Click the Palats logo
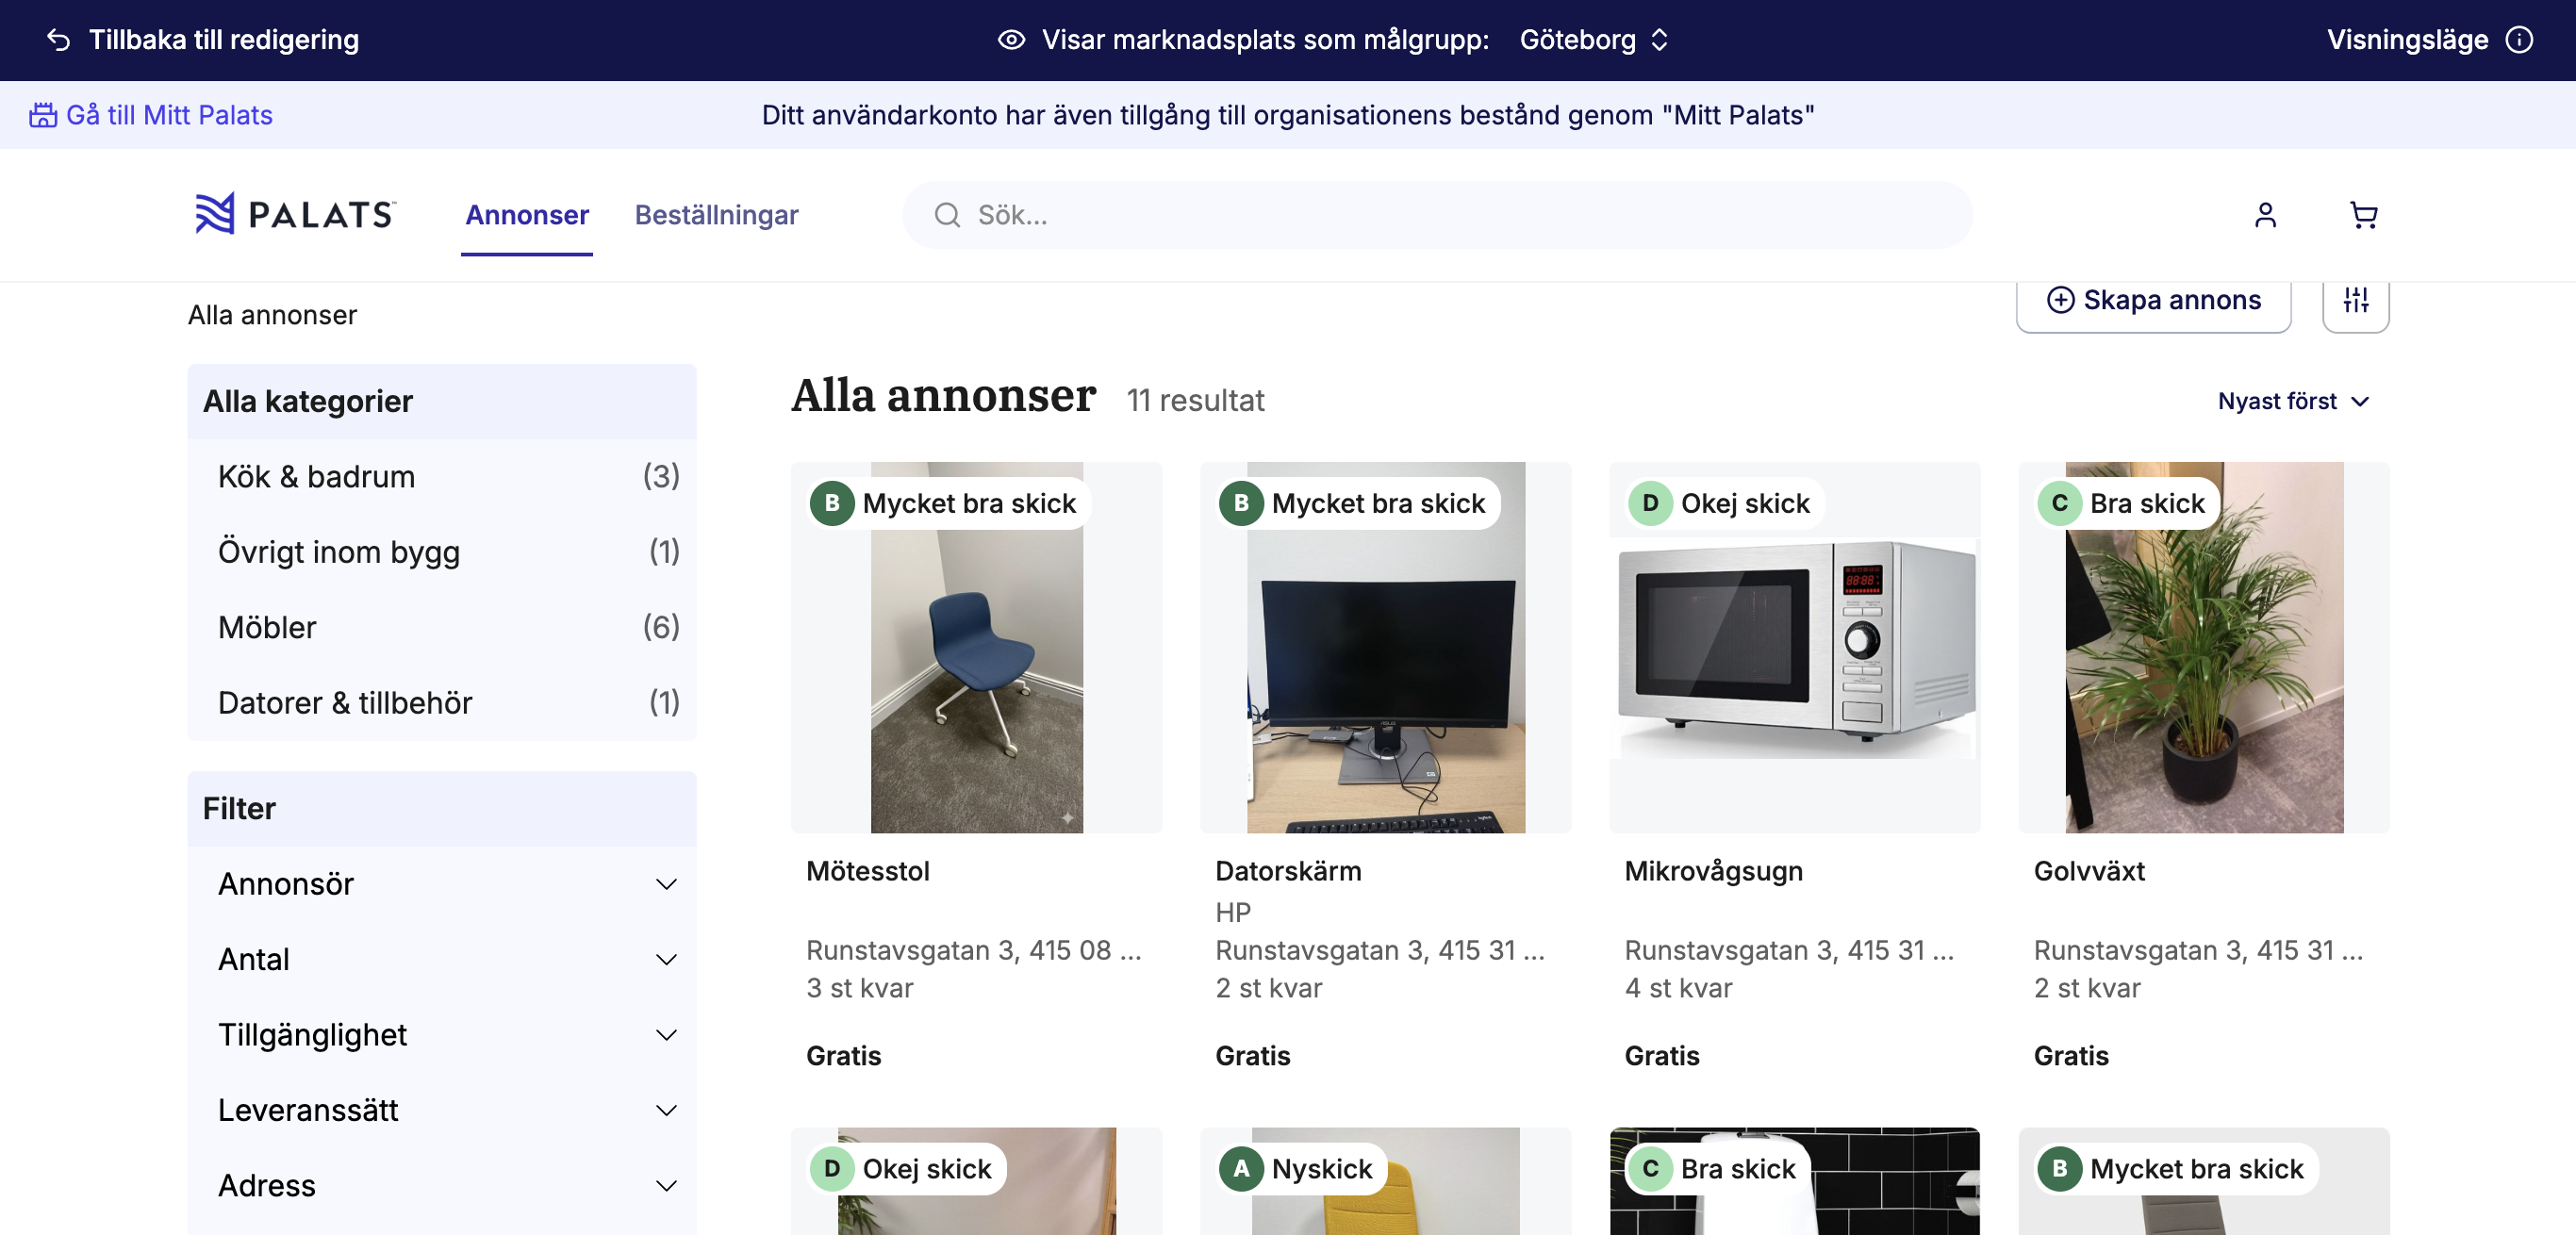Screen dimensions: 2576x1235 pos(296,214)
